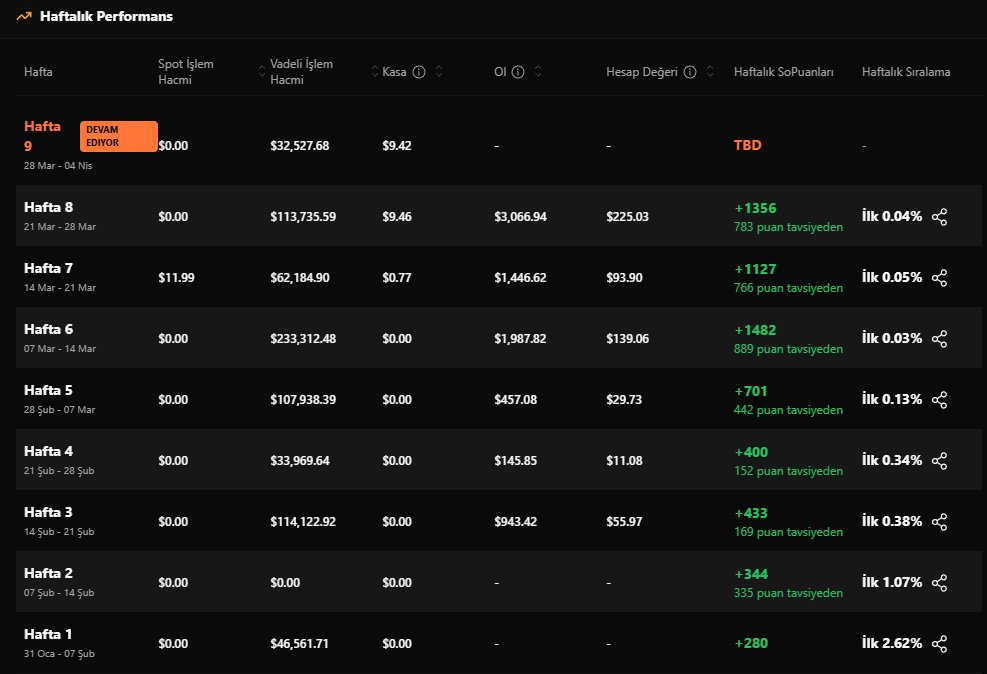Screen dimensions: 987x674
Task: Open the Hesap Değeri info icon
Action: [x=690, y=72]
